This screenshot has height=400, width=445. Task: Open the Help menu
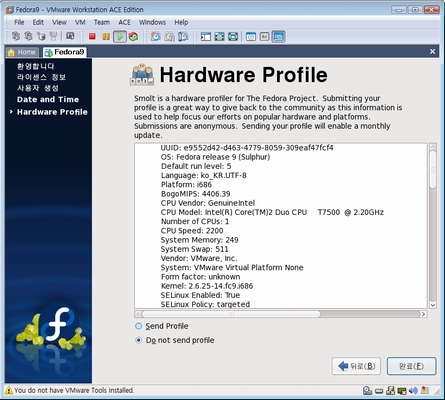(181, 22)
